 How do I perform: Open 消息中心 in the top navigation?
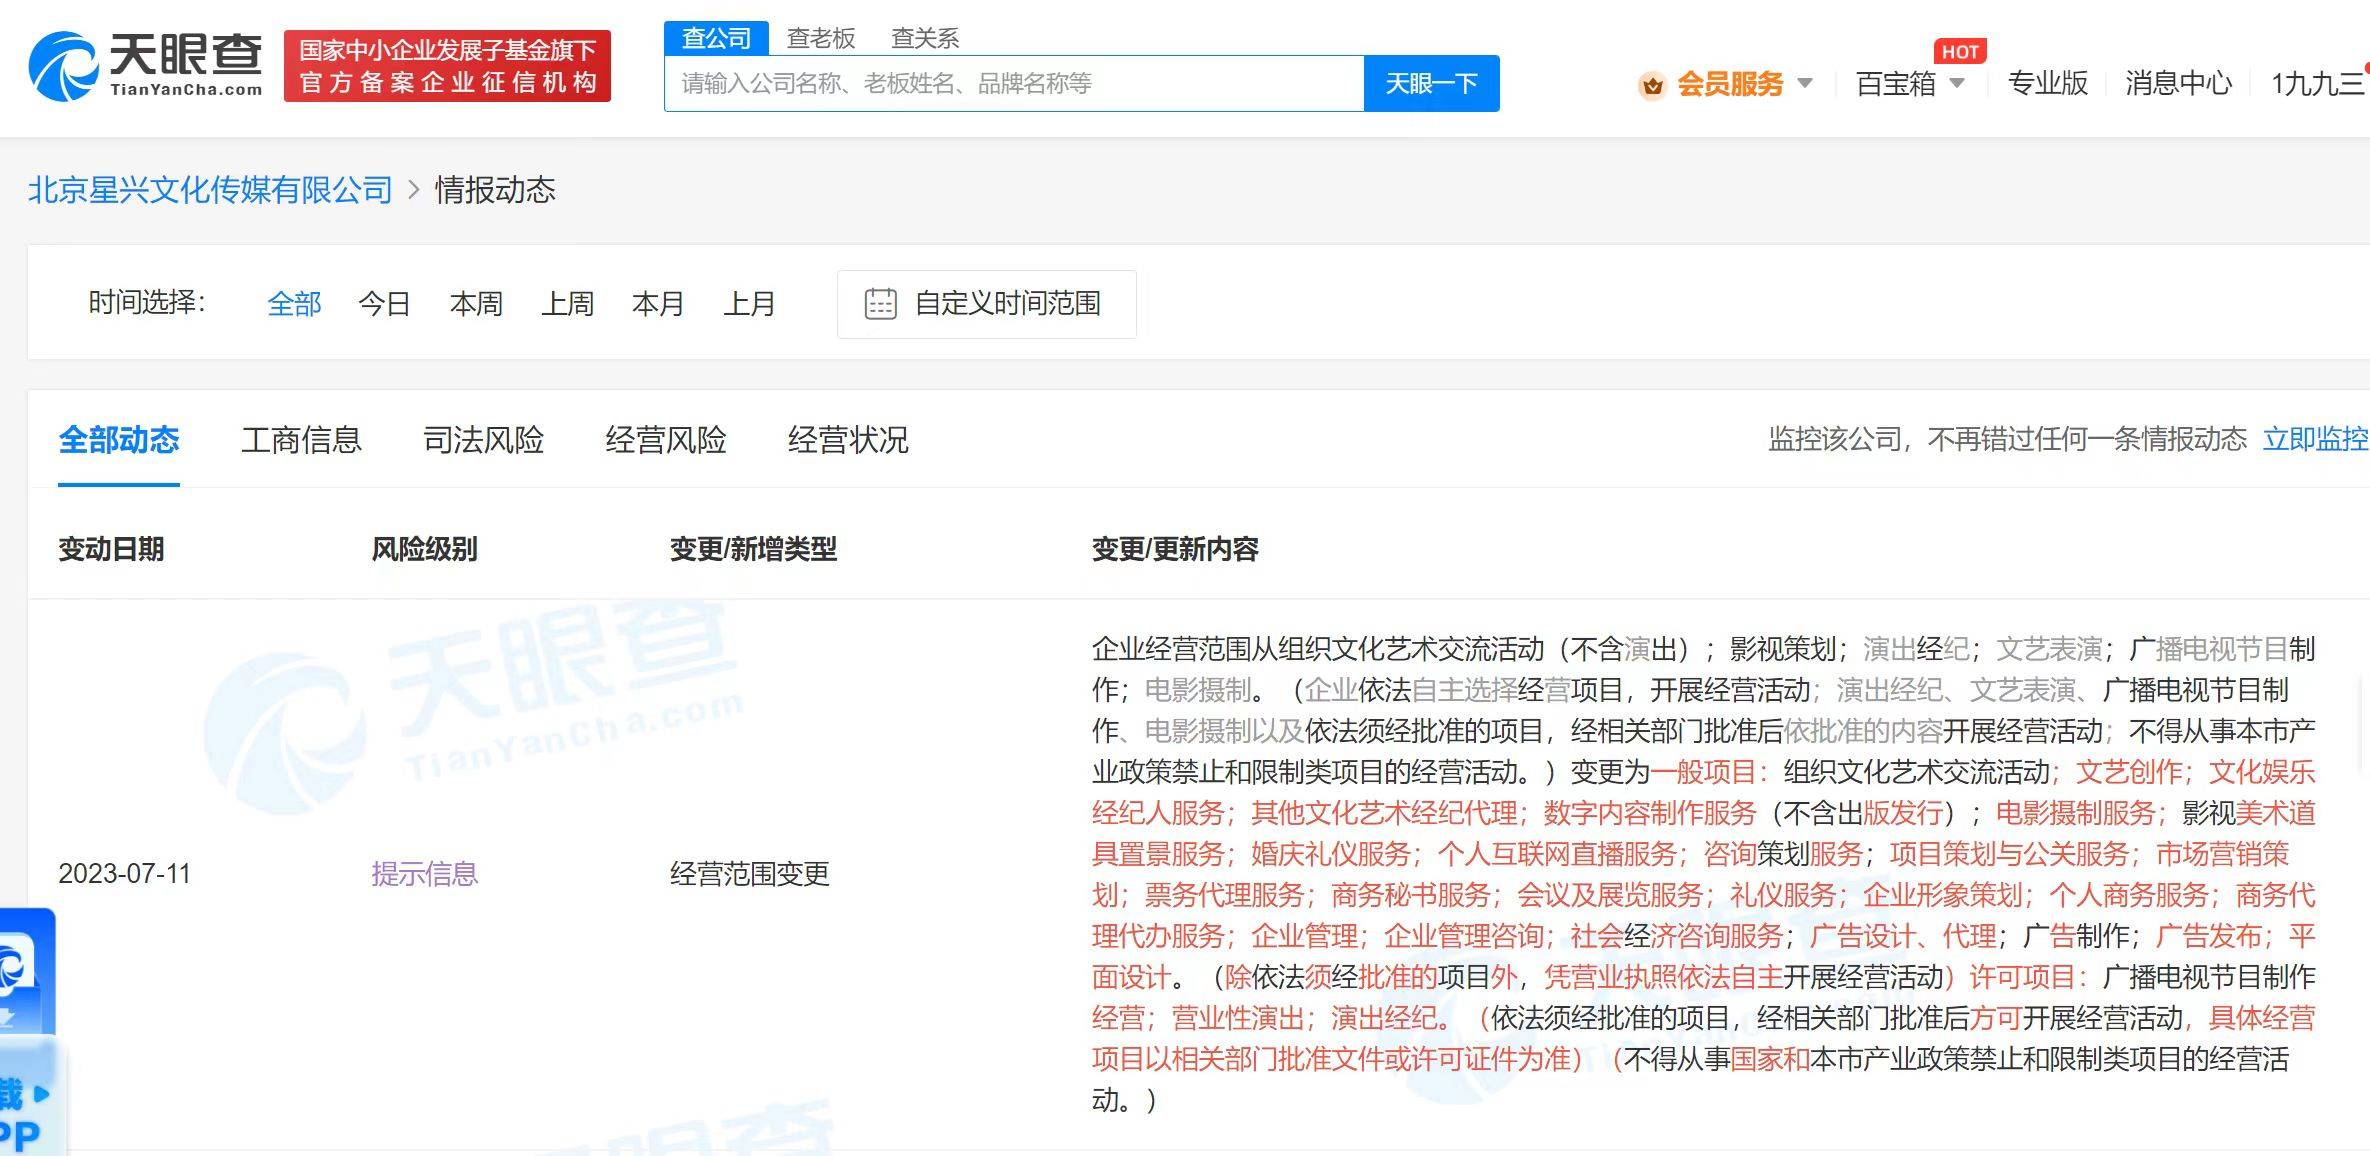click(x=2178, y=83)
